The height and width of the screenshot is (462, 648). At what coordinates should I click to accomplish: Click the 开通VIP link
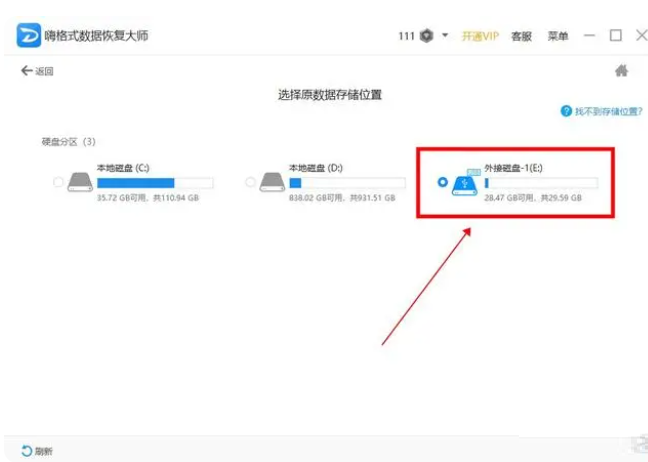(480, 36)
